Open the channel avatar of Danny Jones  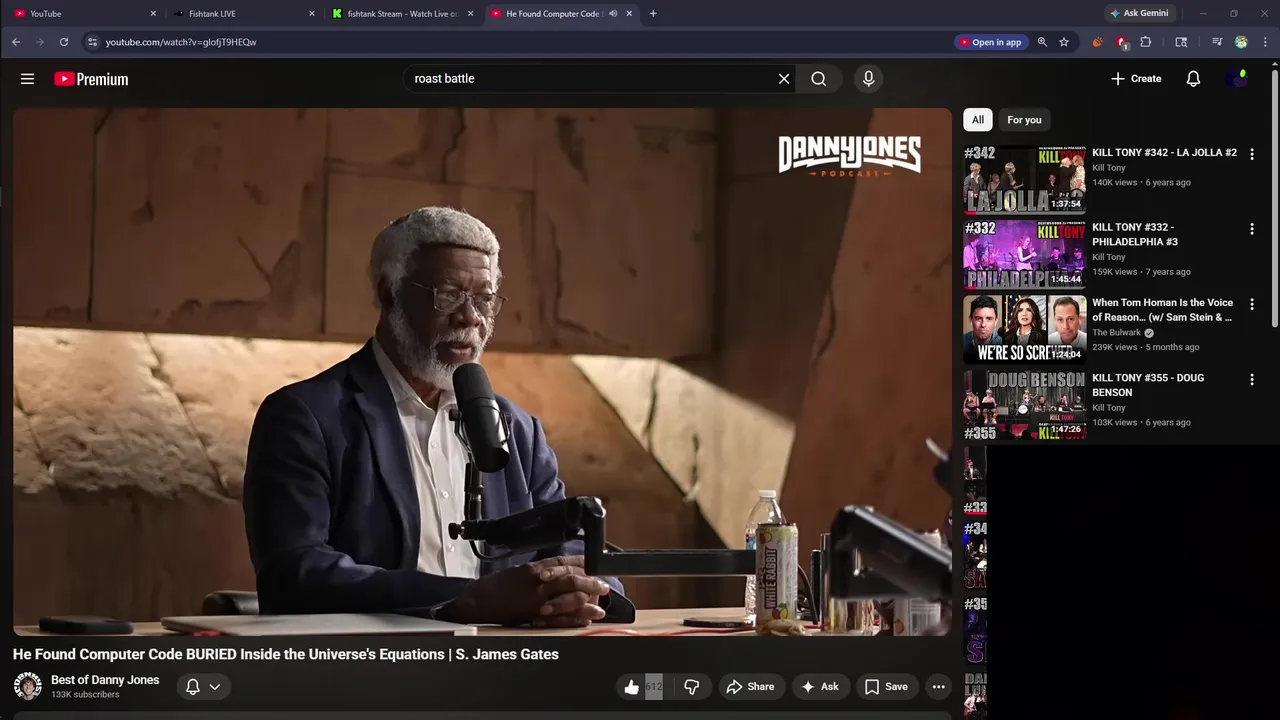click(28, 686)
